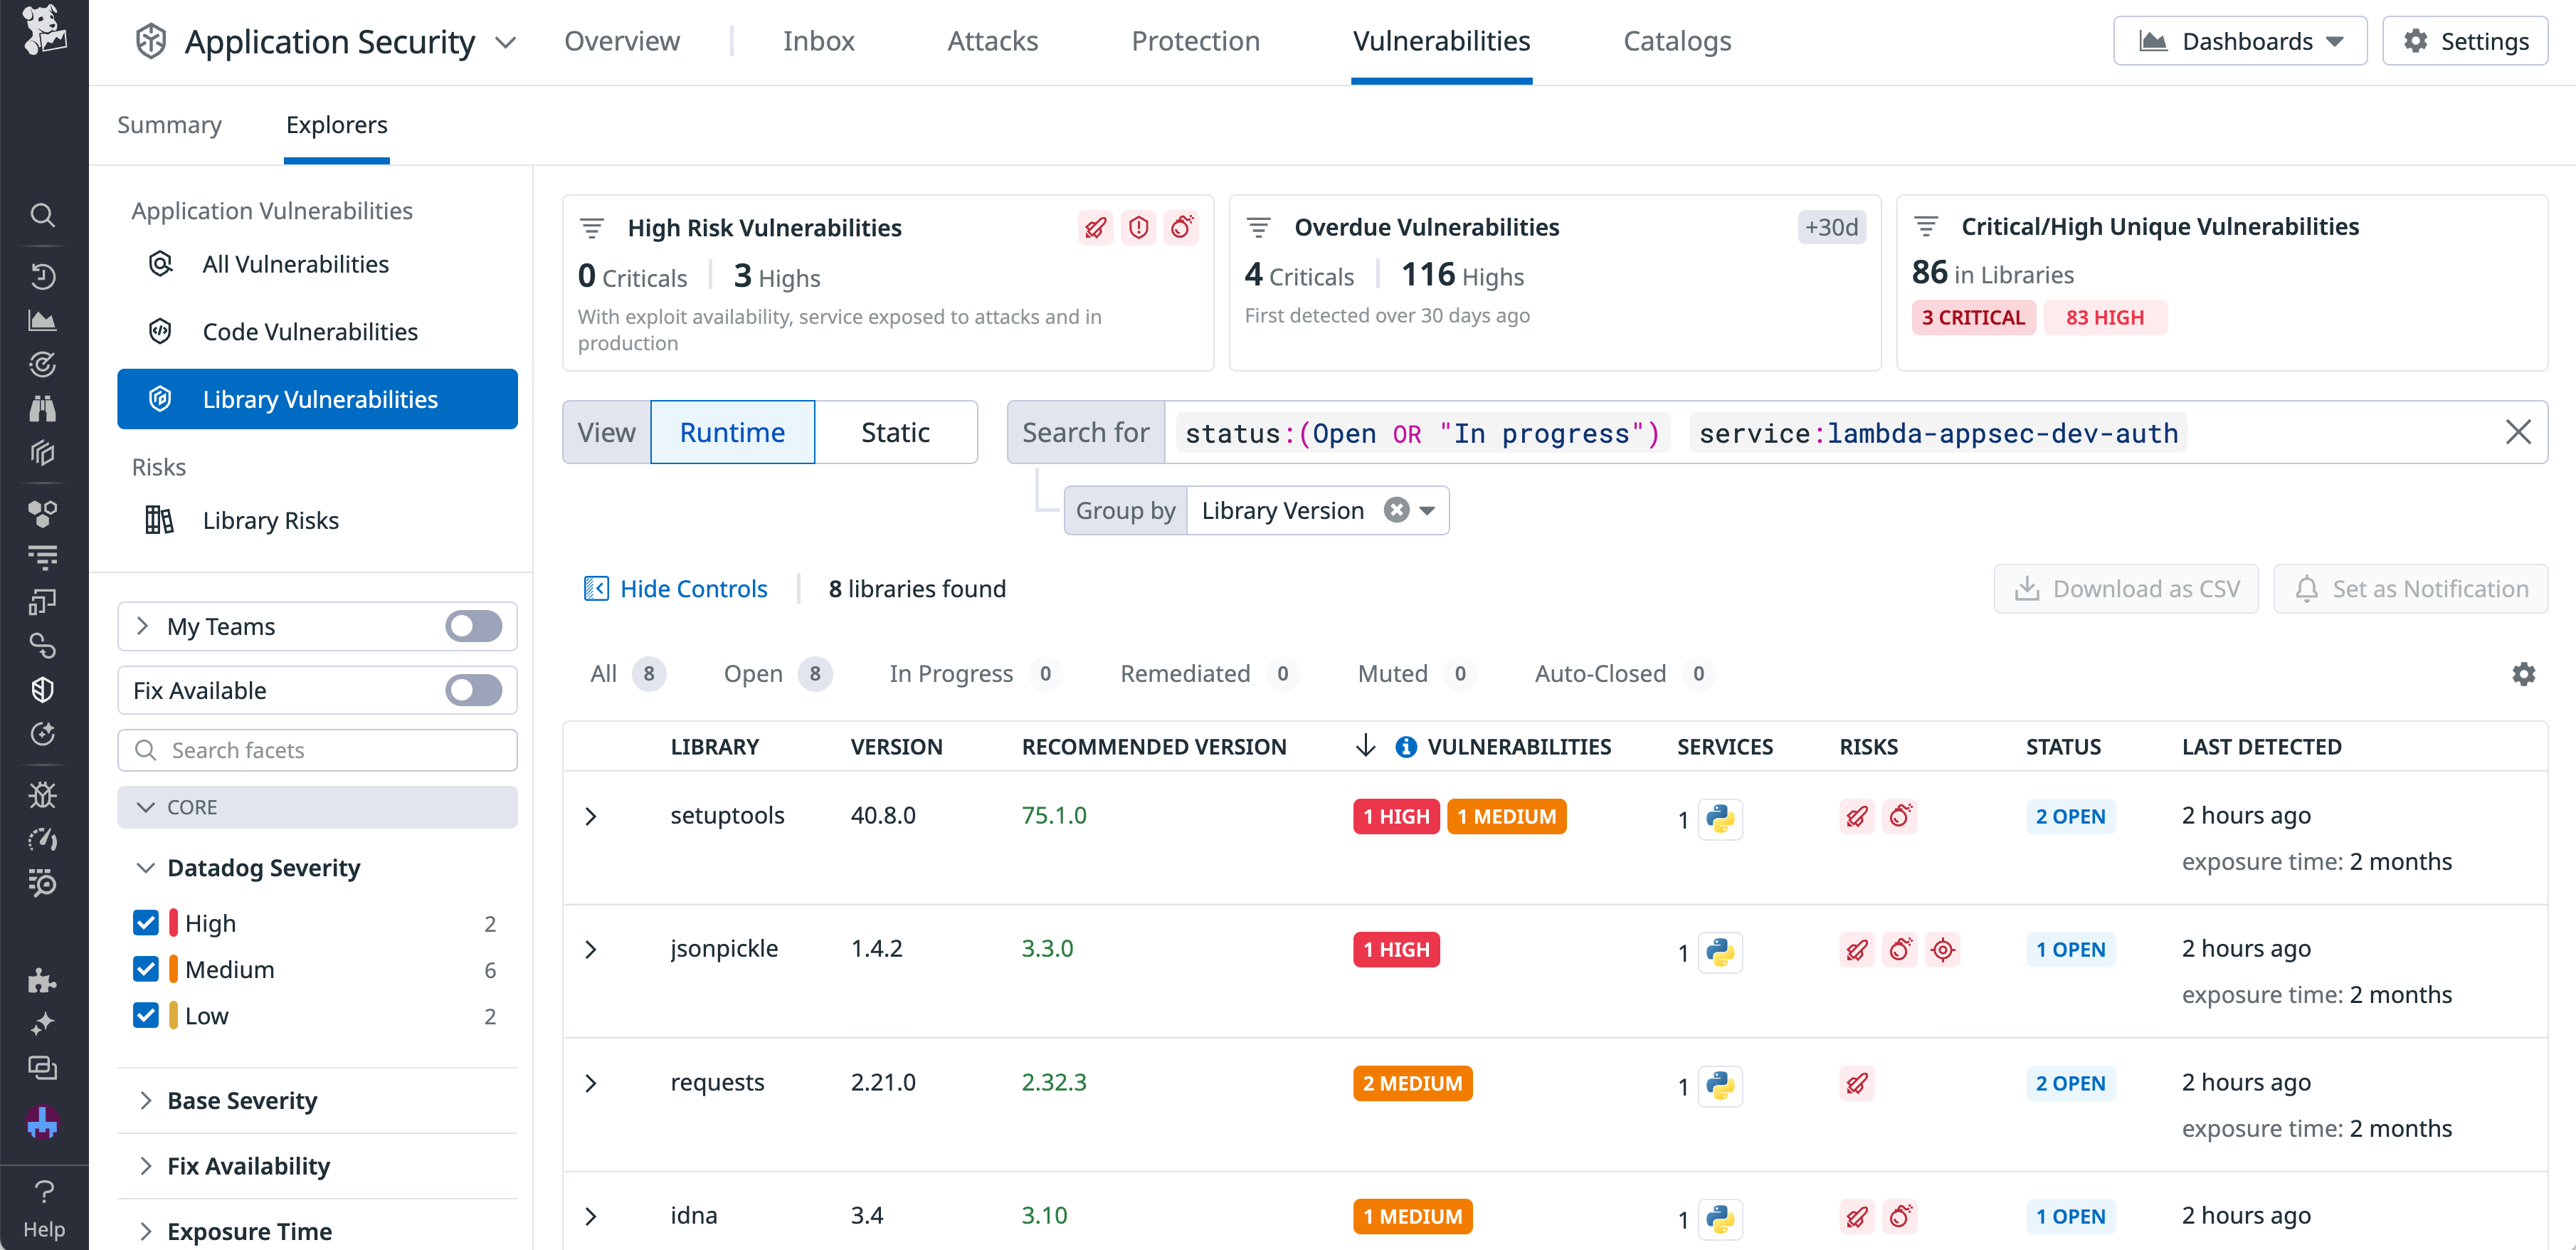
Task: Click the filter icon on the Overdue Vulnerabilities card
Action: pos(1258,227)
